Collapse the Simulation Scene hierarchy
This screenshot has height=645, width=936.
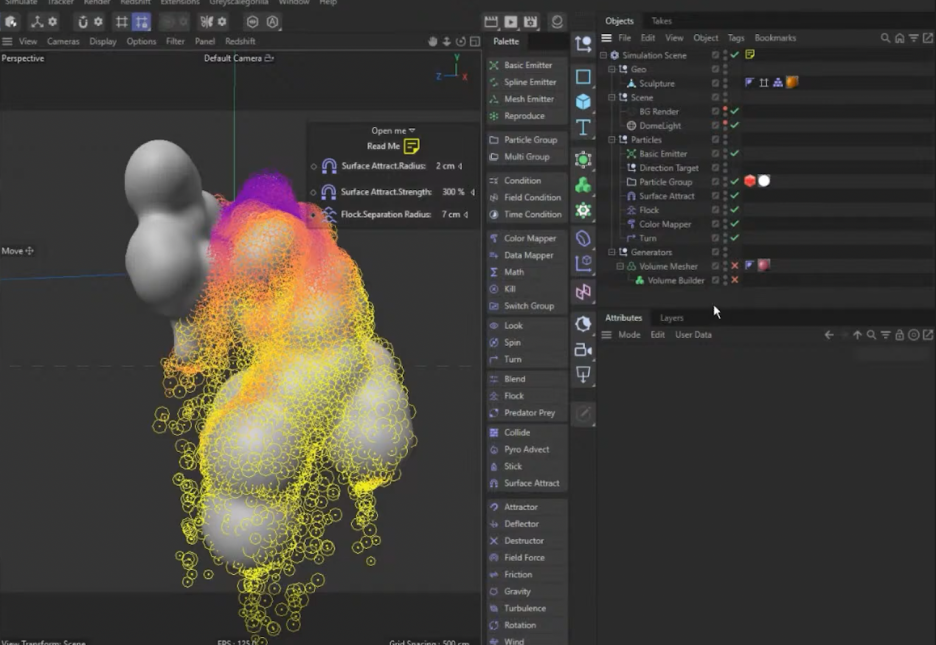pyautogui.click(x=604, y=55)
